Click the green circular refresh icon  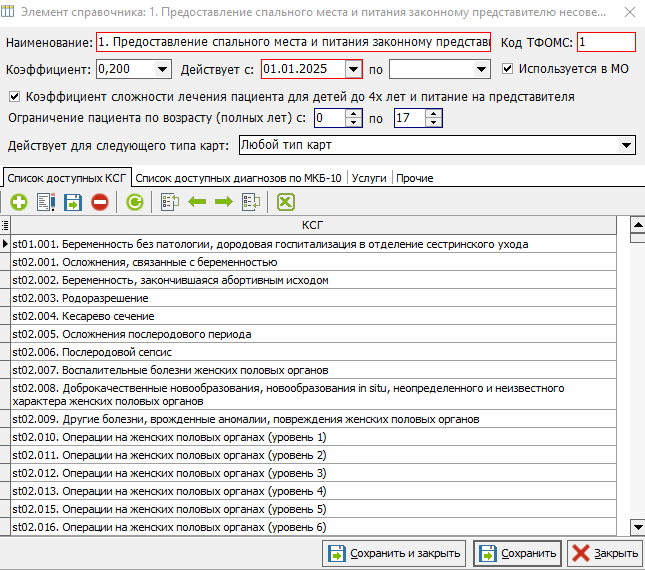pyautogui.click(x=134, y=202)
